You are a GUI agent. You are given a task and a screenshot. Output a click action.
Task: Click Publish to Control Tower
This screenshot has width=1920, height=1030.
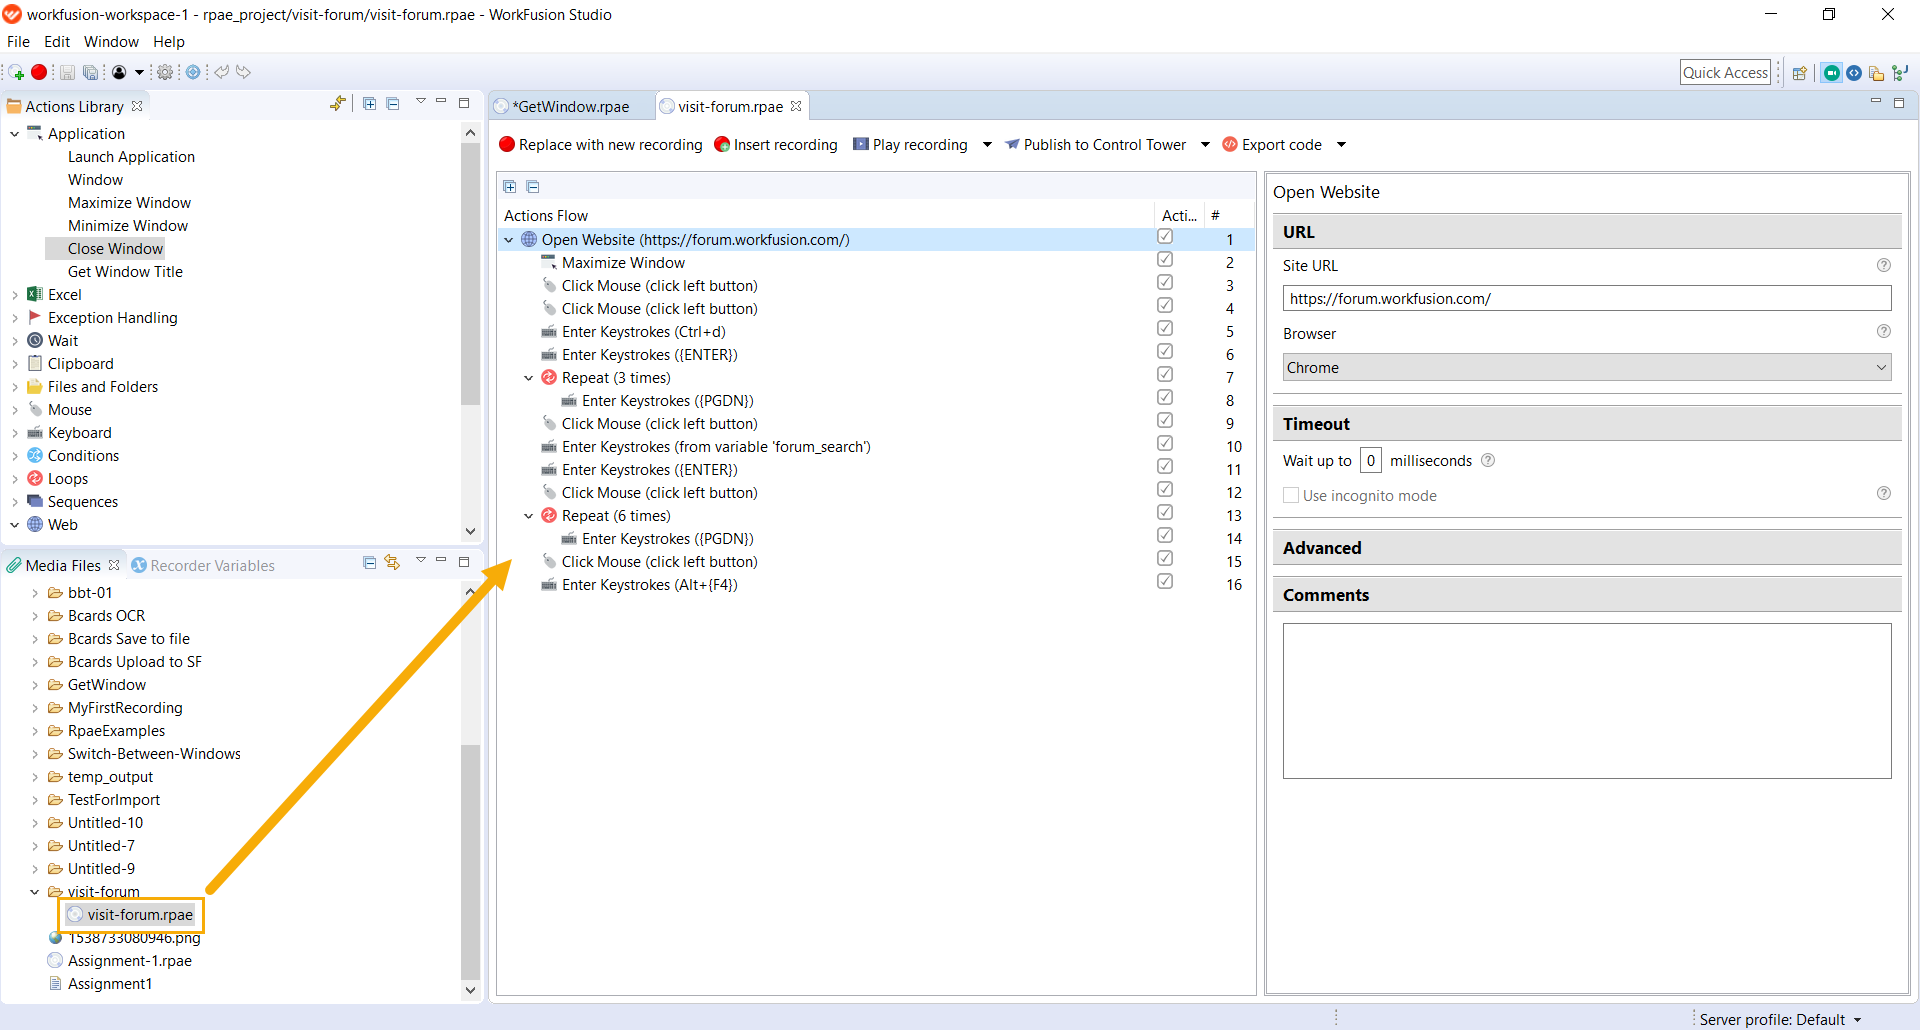coord(1095,145)
